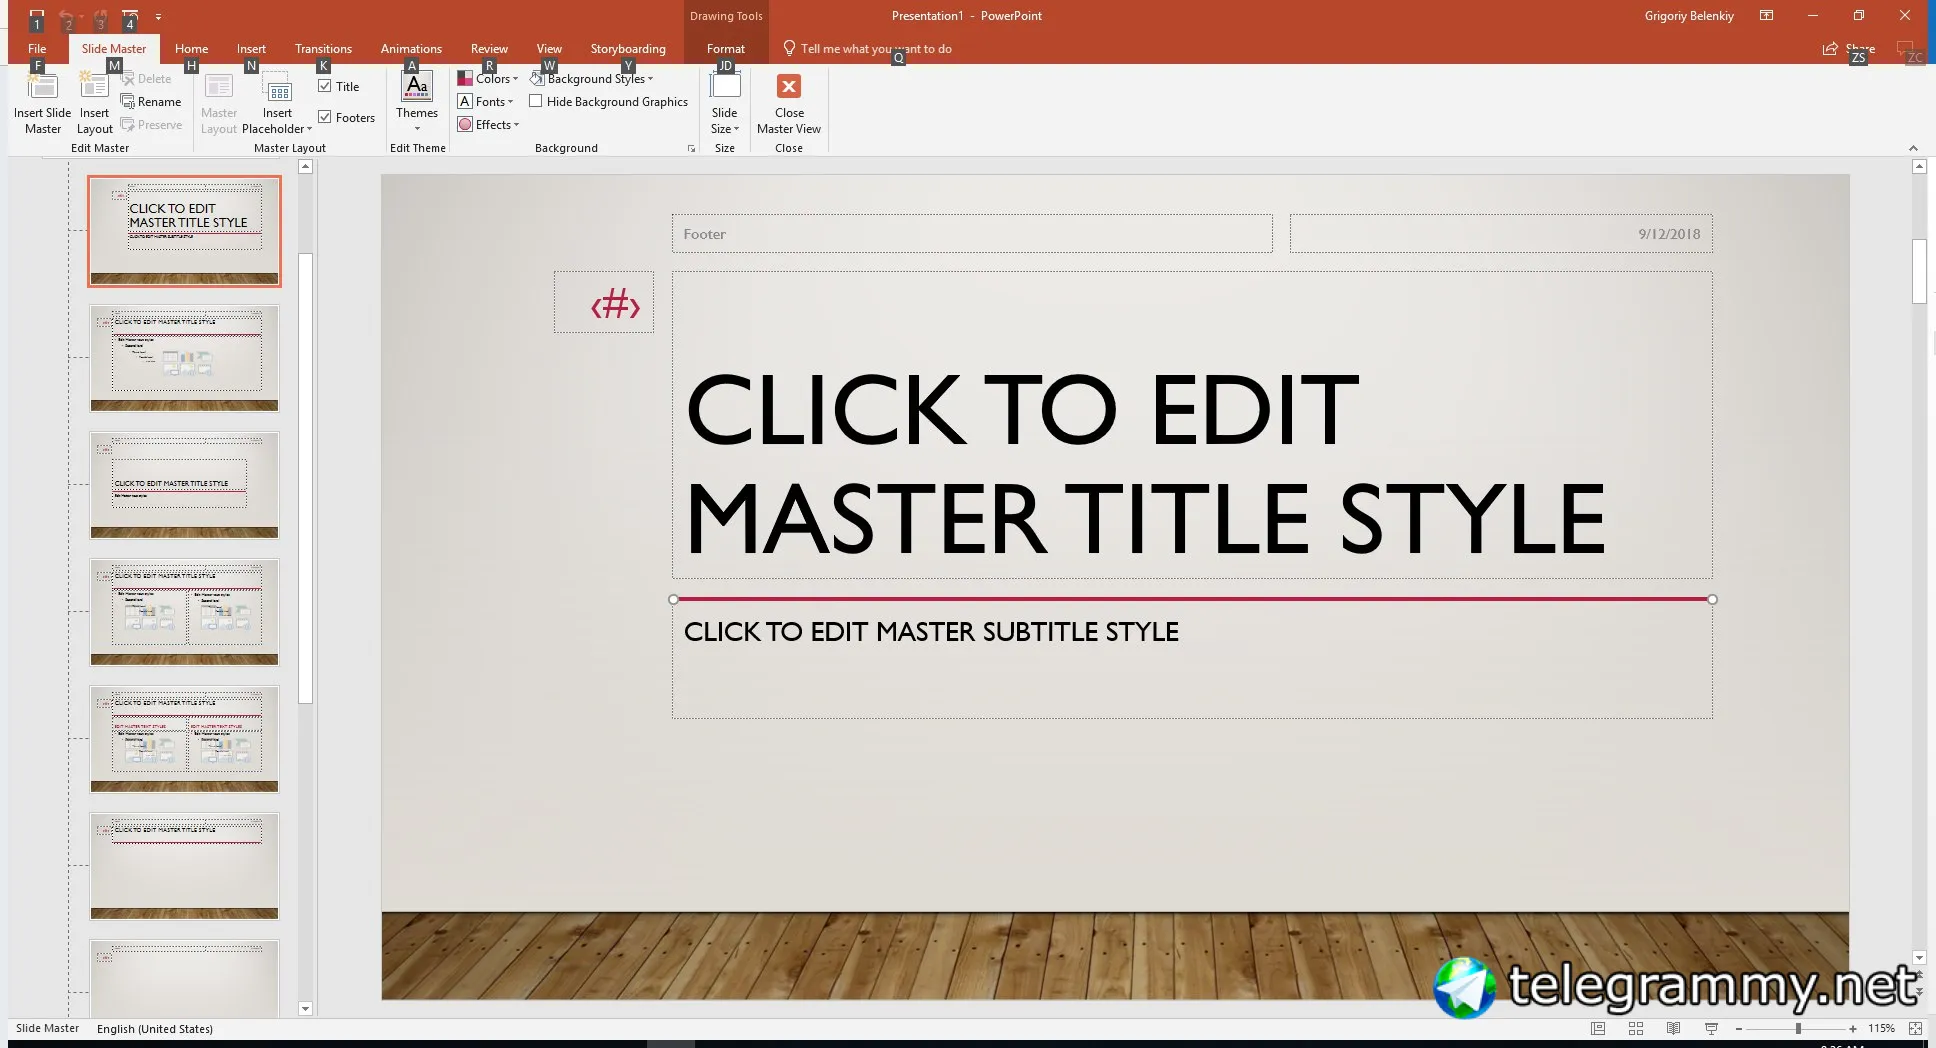Click the zoom in plus button
Image resolution: width=1936 pixels, height=1048 pixels.
pyautogui.click(x=1853, y=1028)
